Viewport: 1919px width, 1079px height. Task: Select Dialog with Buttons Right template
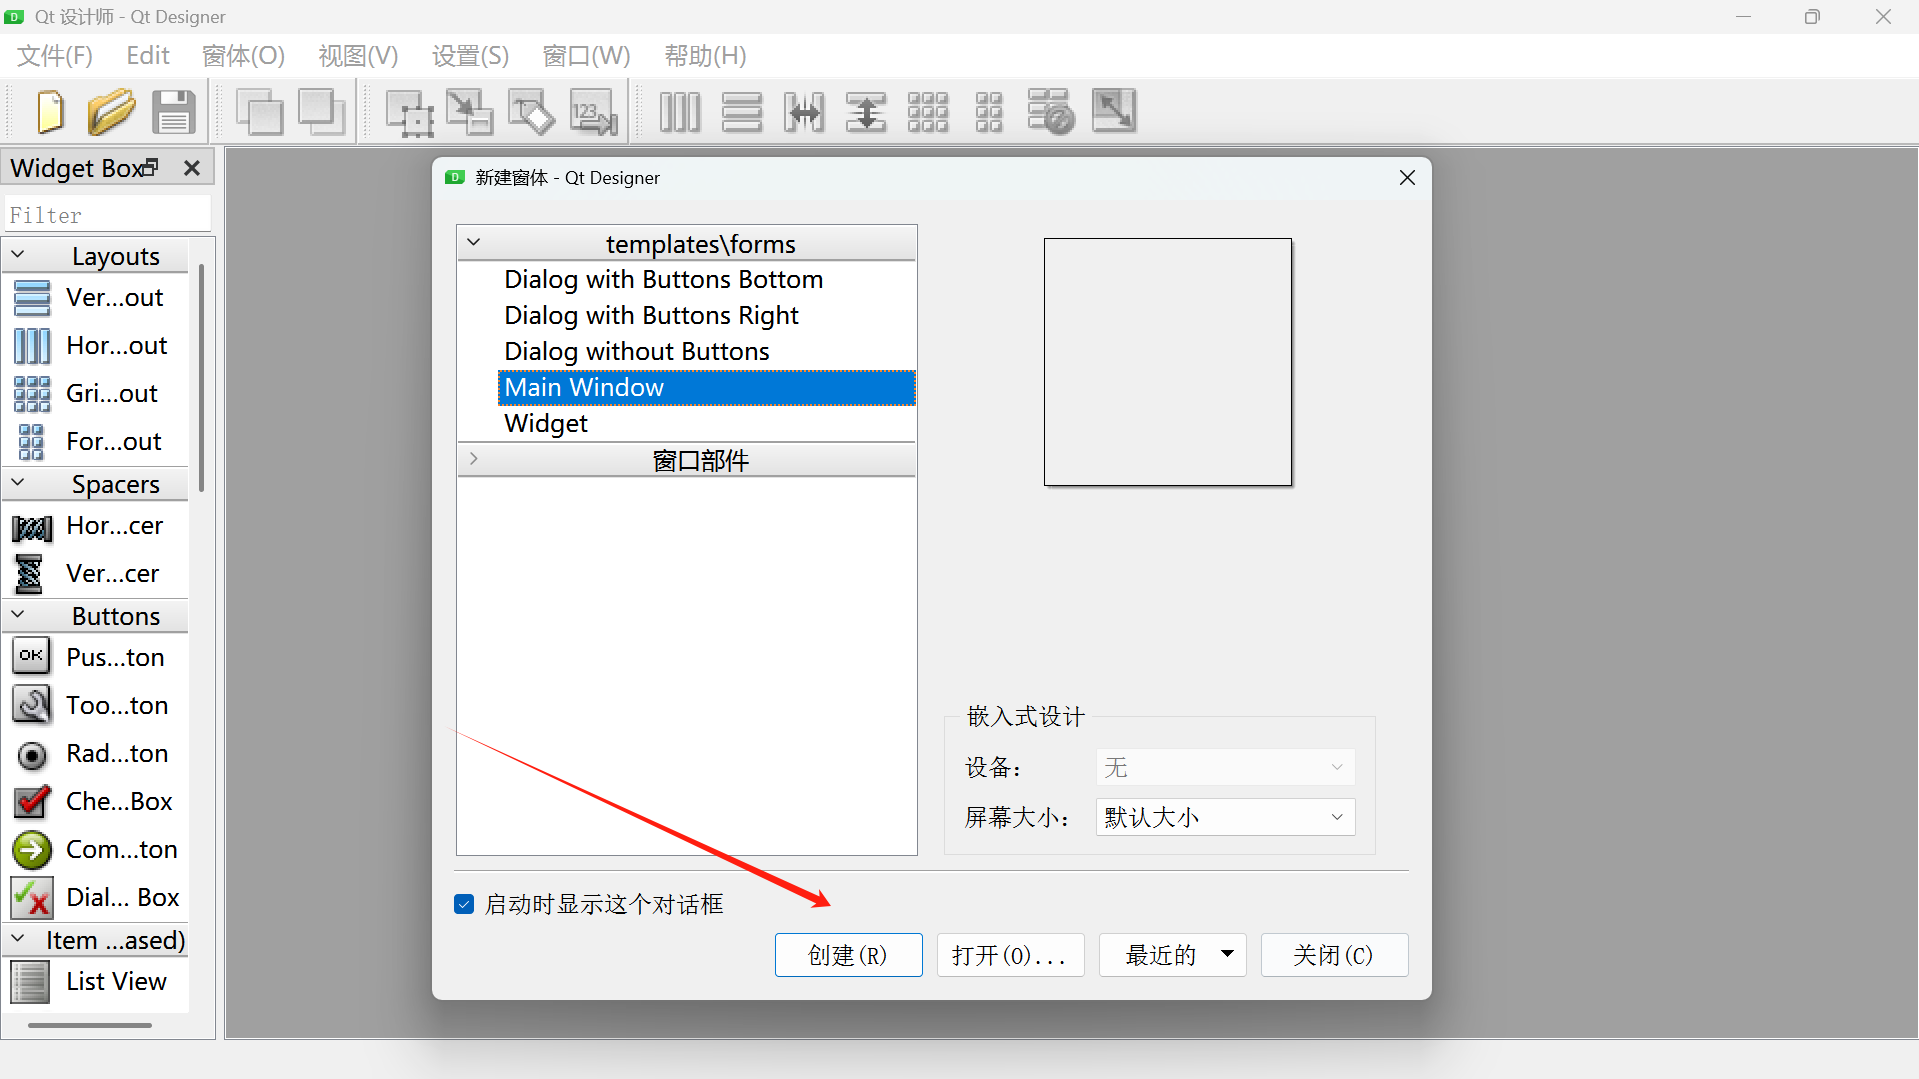707,315
